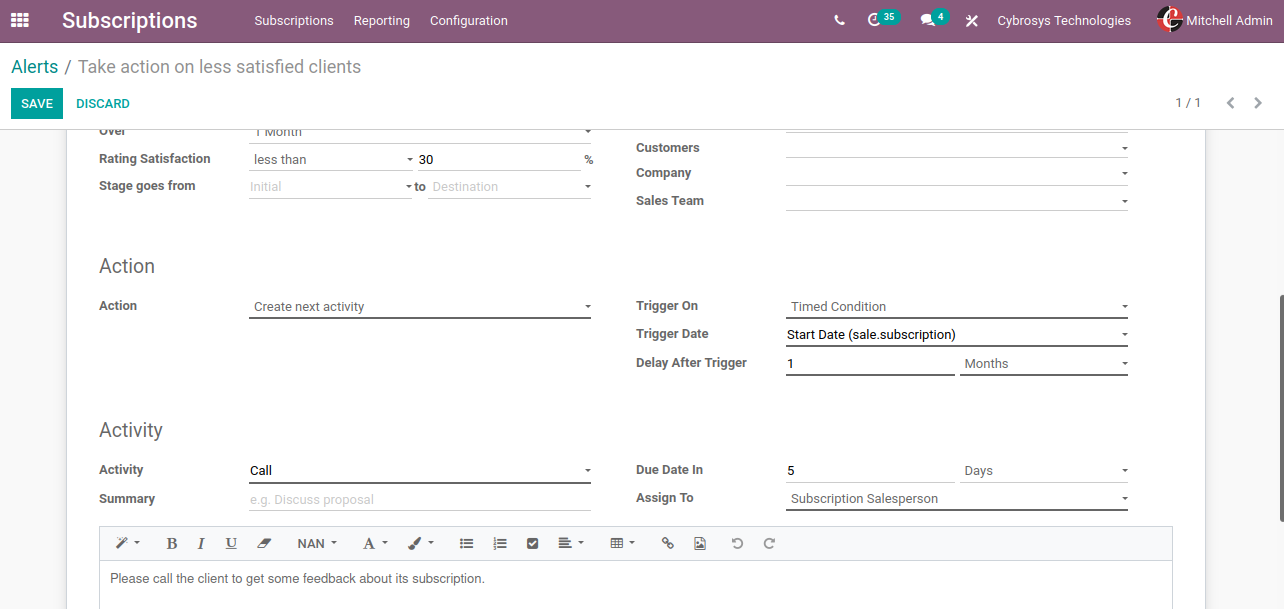Image resolution: width=1284 pixels, height=609 pixels.
Task: Insert a link in the editor
Action: (x=668, y=543)
